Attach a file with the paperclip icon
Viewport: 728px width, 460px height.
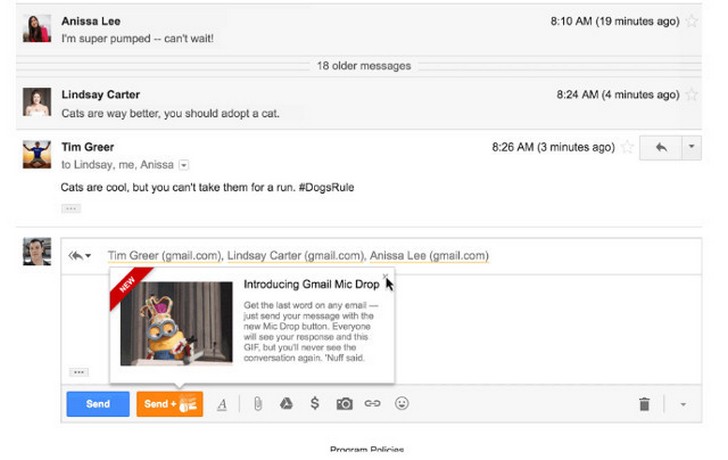tap(256, 404)
